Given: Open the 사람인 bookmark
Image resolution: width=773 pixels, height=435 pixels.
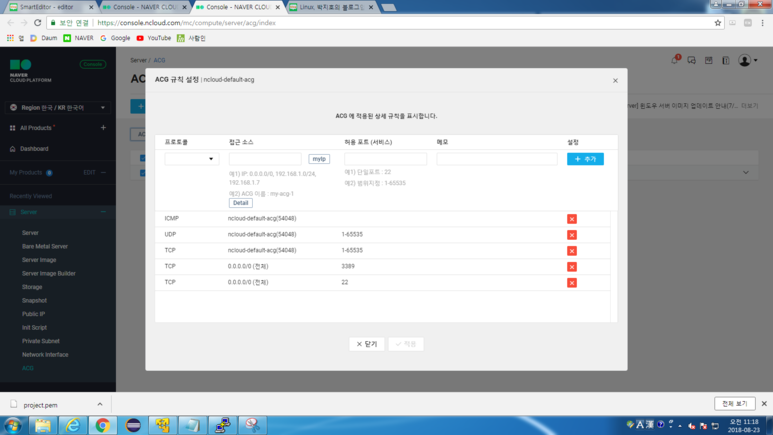Looking at the screenshot, I should click(191, 38).
